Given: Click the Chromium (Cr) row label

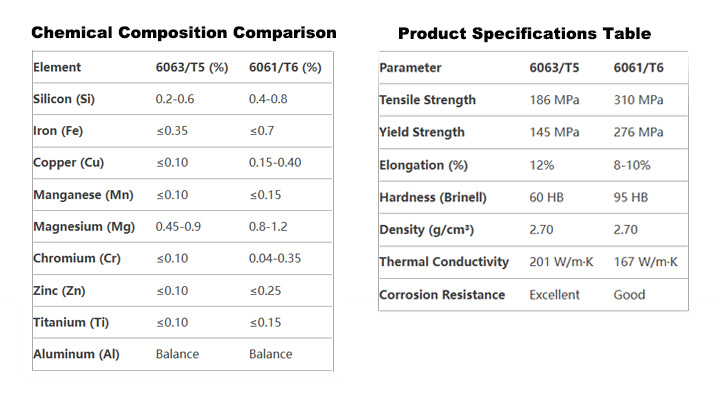Looking at the screenshot, I should coord(77,259).
